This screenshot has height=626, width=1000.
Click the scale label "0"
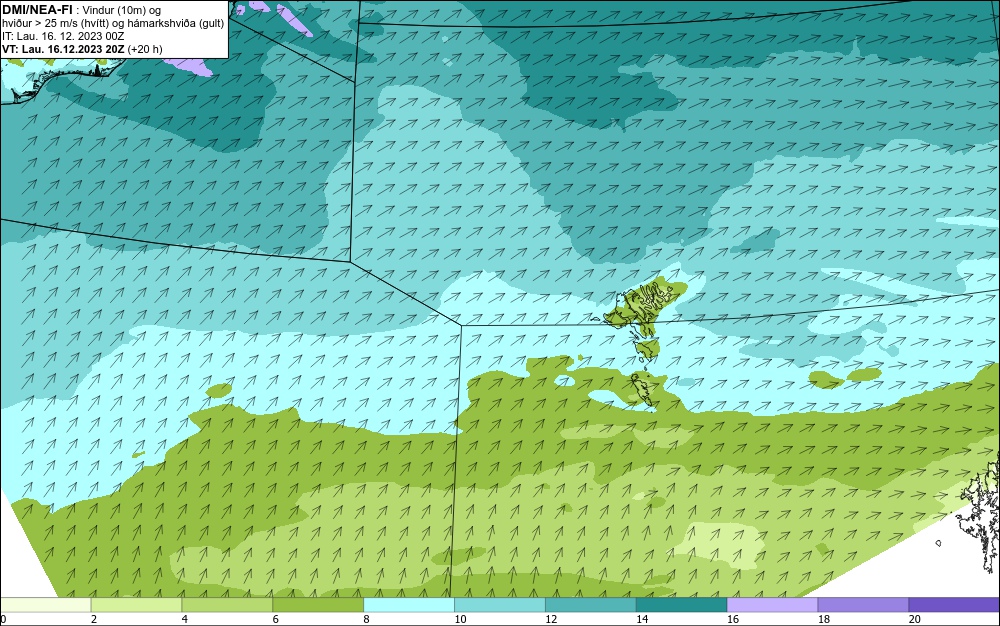(3, 619)
